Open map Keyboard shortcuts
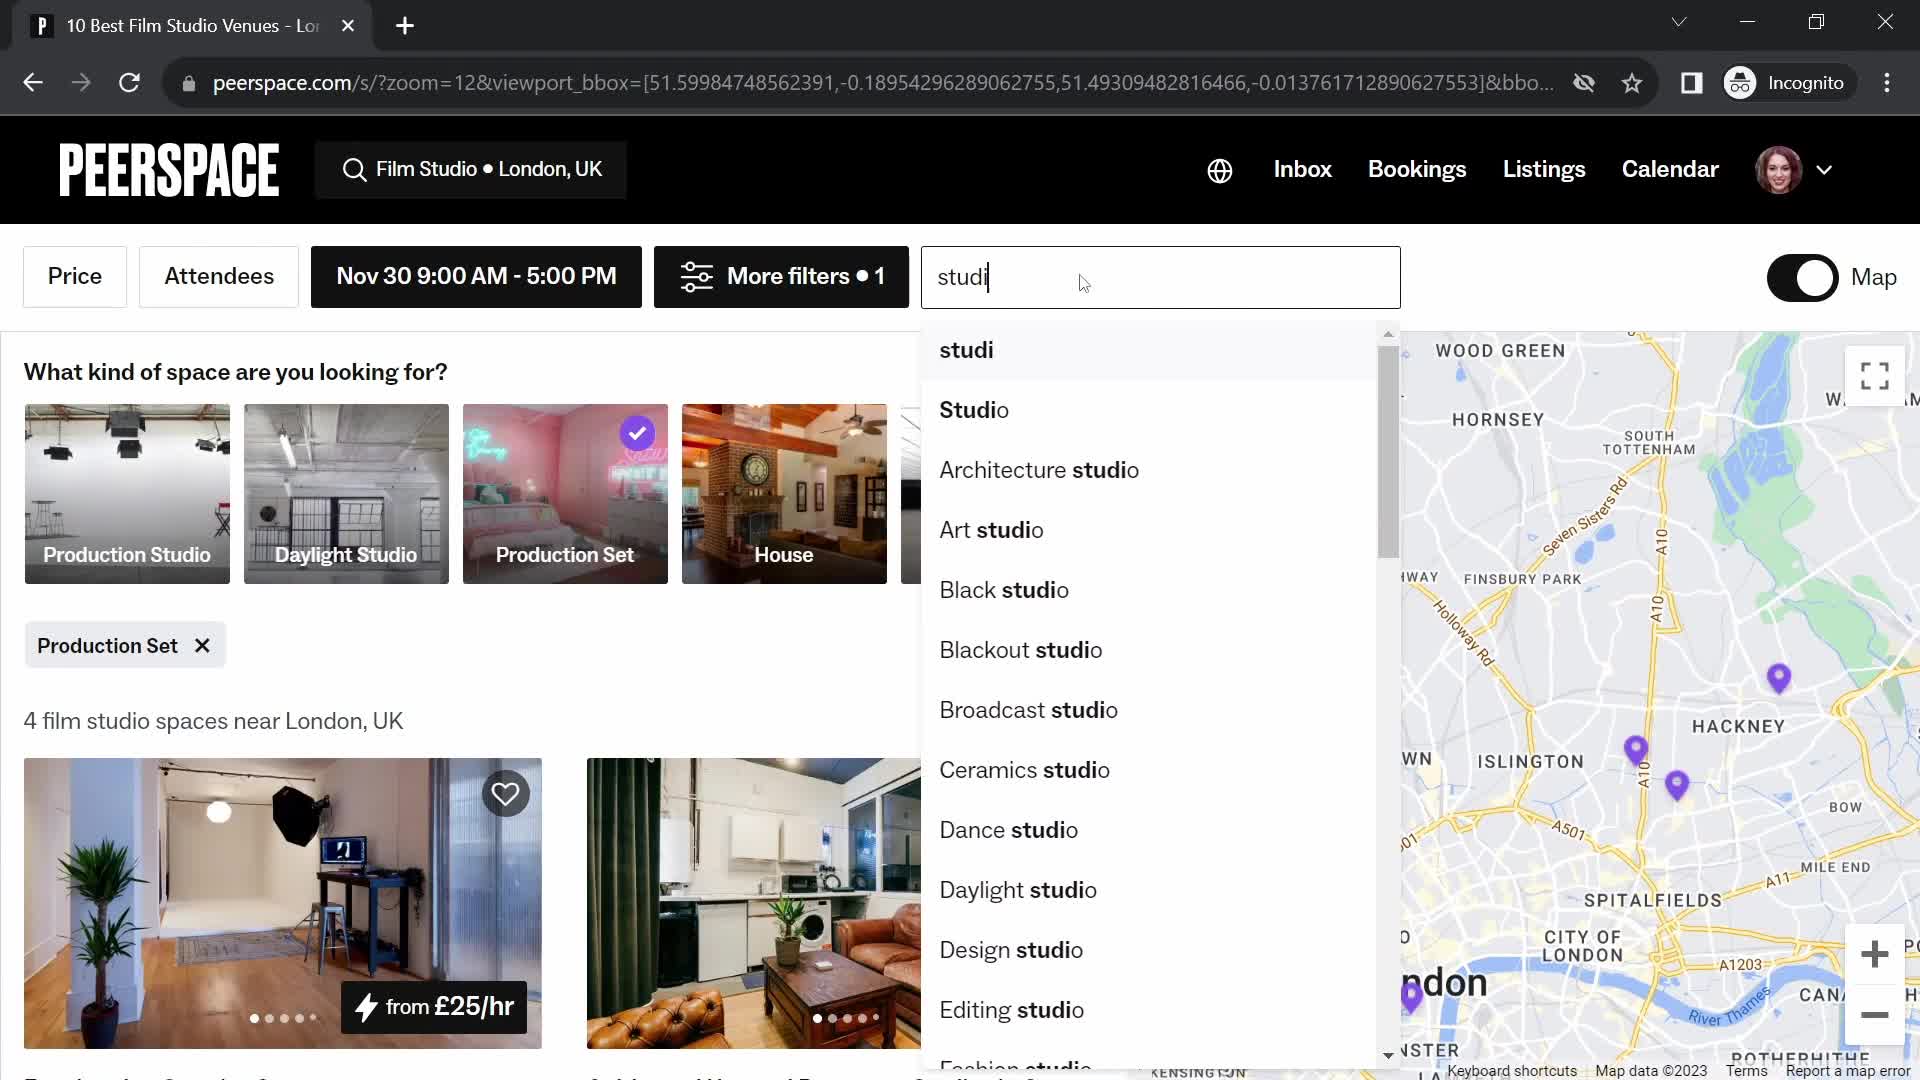1920x1080 pixels. coord(1512,1071)
